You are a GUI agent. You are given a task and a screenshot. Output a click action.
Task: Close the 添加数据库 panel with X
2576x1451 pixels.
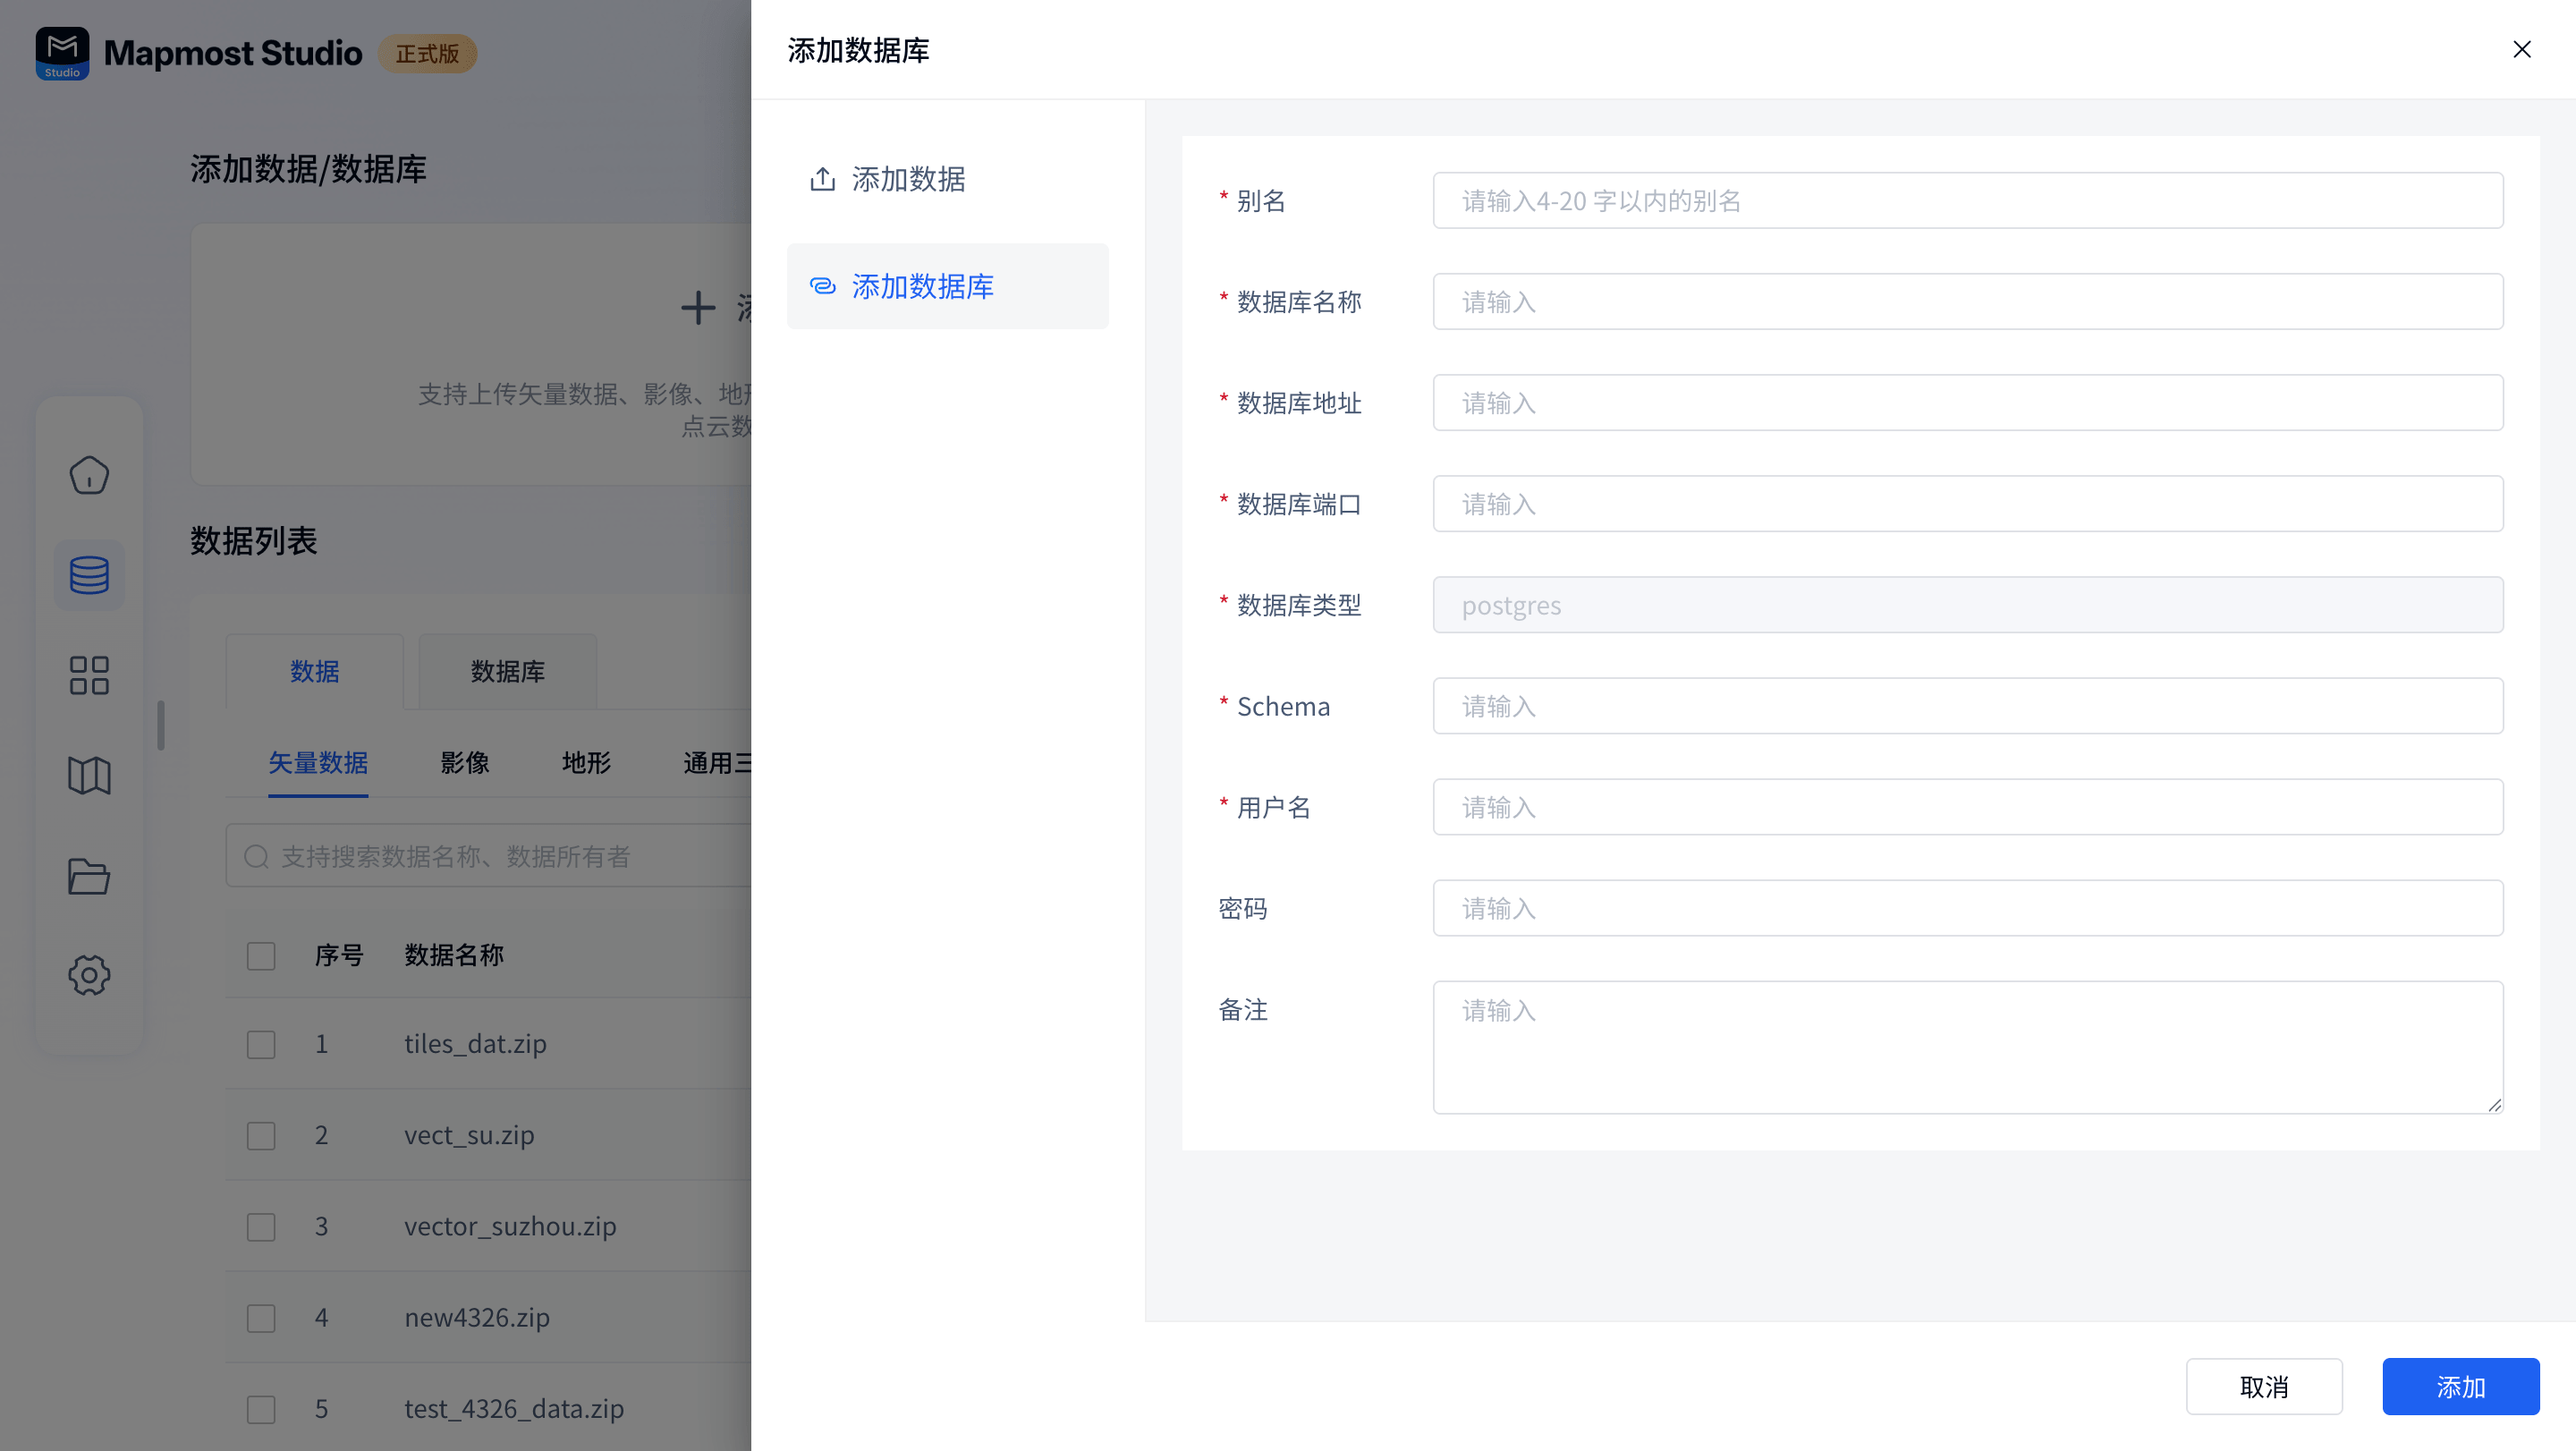(x=2521, y=49)
